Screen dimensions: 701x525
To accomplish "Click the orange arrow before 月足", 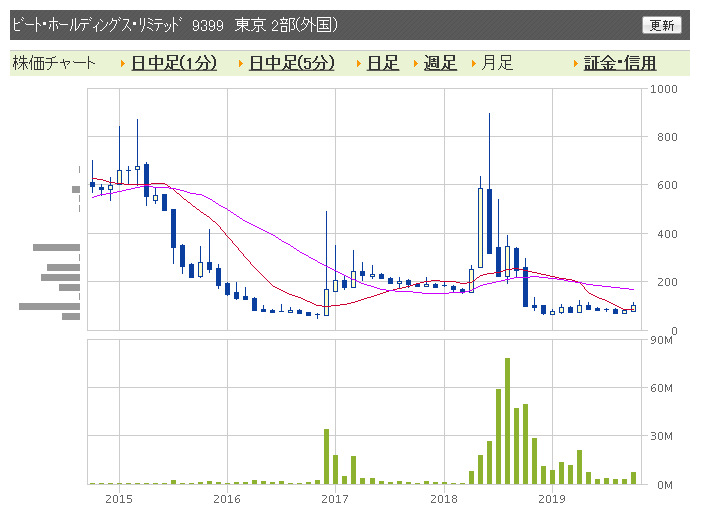I will tap(473, 64).
